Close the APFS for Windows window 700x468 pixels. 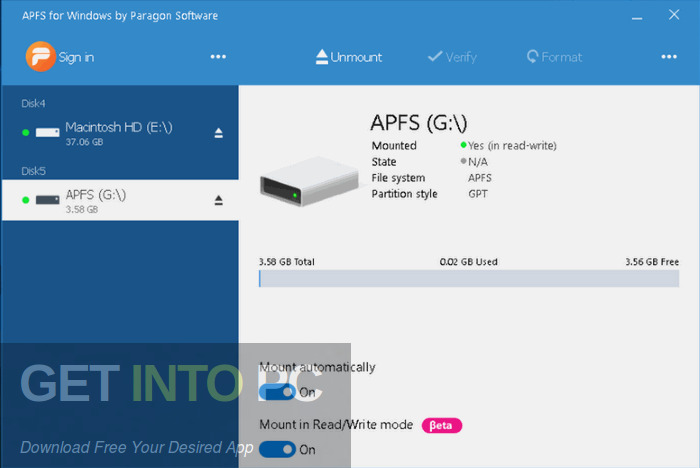point(674,15)
